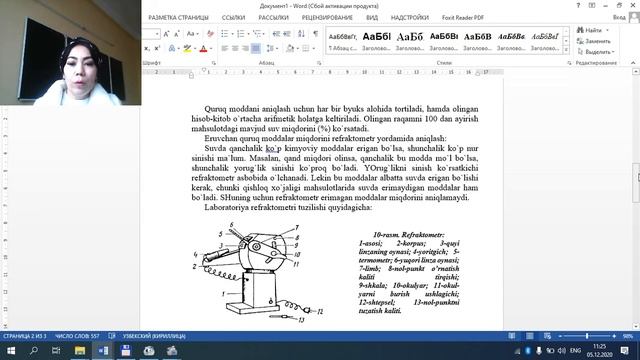
Task: Switch to read mode view
Action: pos(512,336)
